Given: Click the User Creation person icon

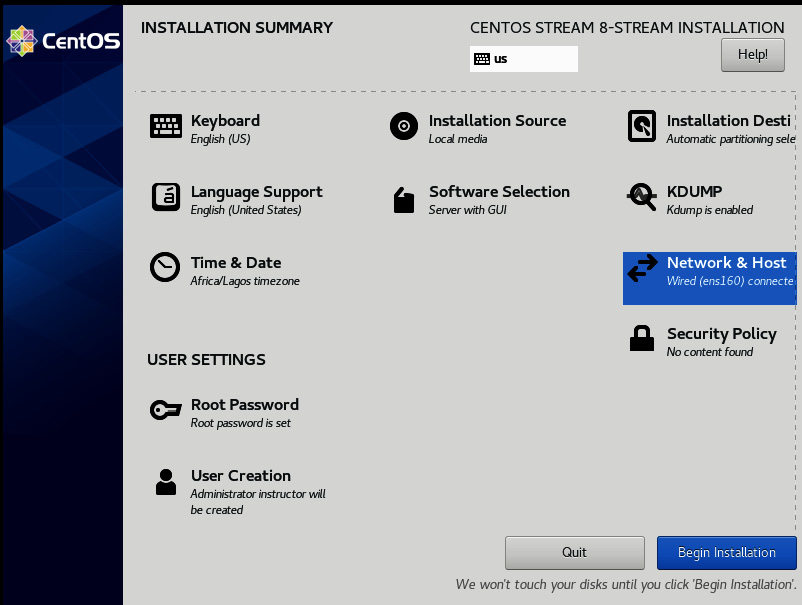Looking at the screenshot, I should 166,482.
